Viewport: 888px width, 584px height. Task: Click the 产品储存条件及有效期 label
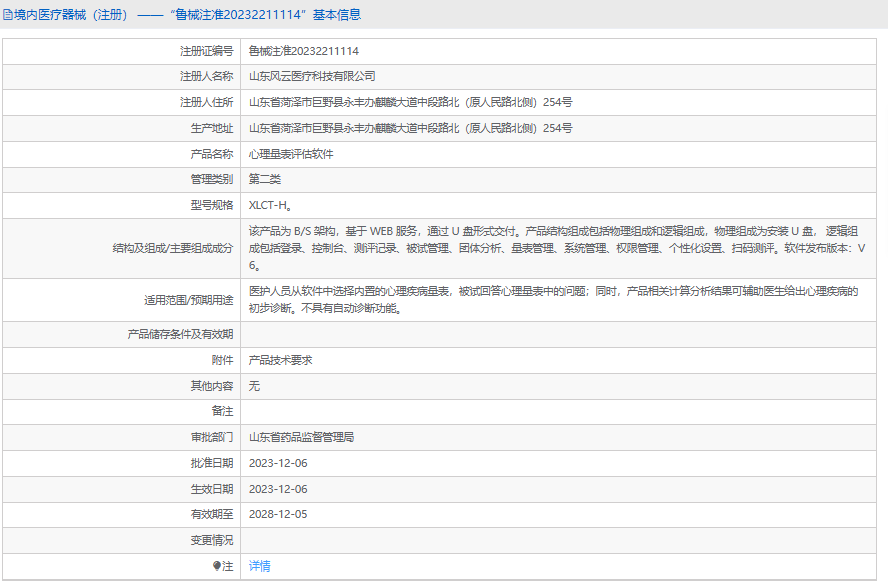(180, 334)
